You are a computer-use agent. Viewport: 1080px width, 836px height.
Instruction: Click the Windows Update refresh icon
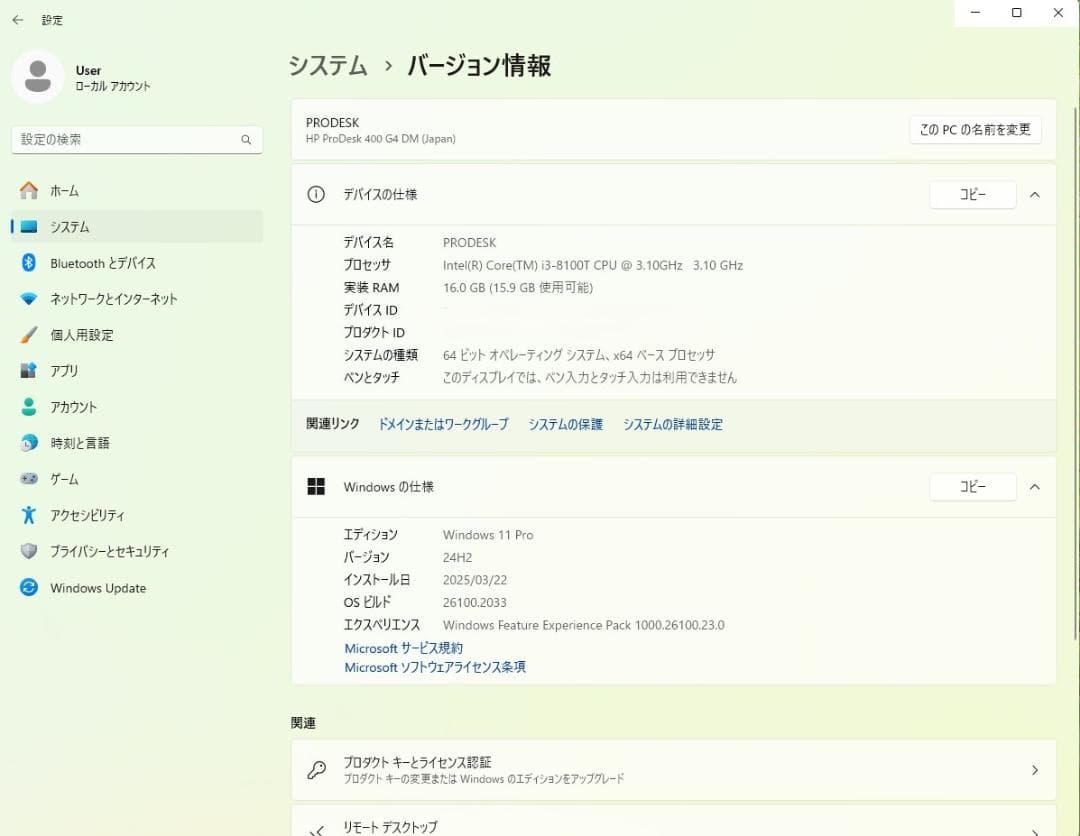pyautogui.click(x=29, y=587)
